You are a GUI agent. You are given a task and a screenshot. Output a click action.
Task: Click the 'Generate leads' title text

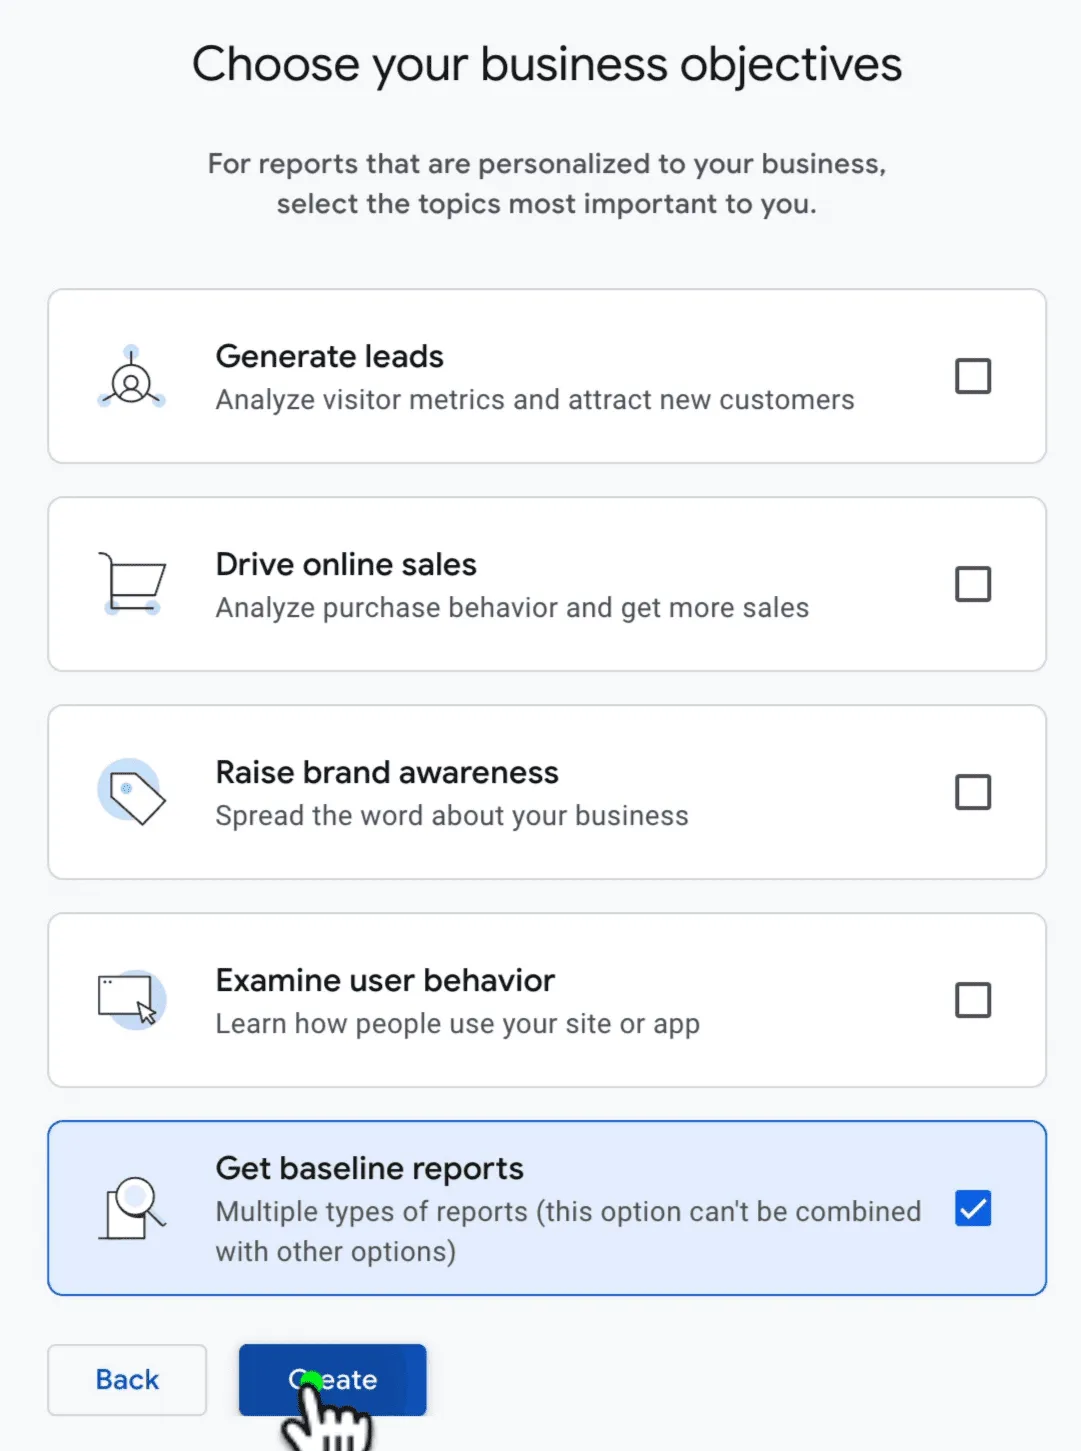(x=330, y=356)
